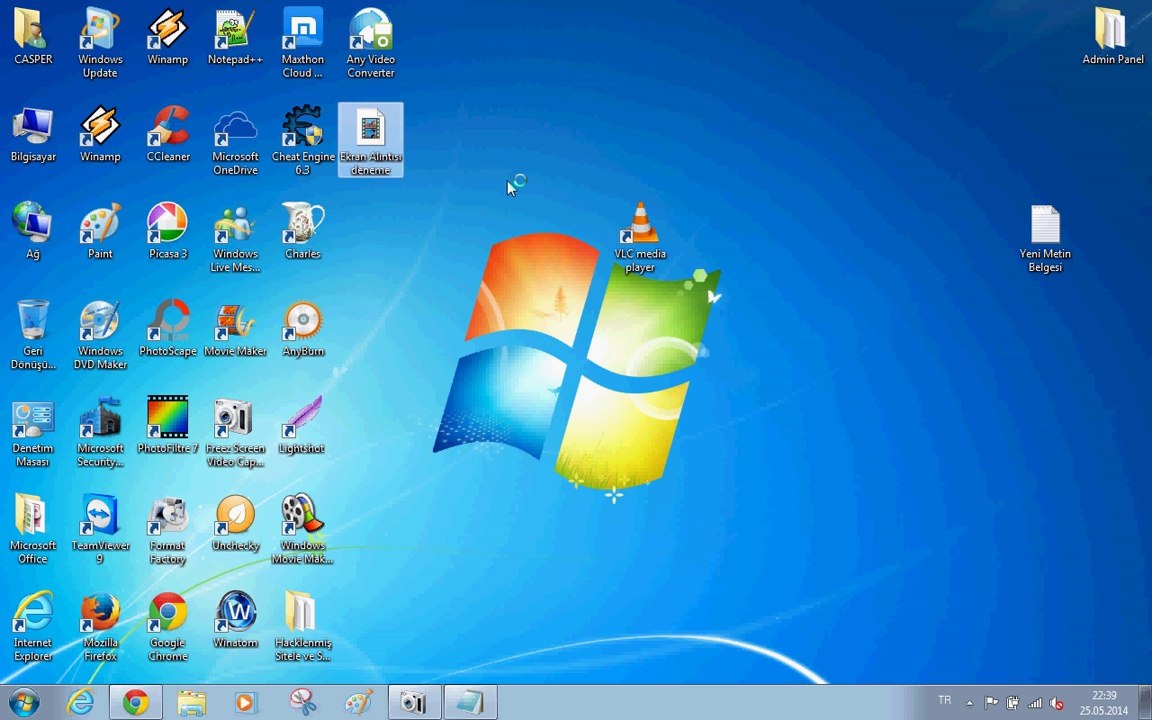Screen dimensions: 1152x720
Task: Open the Snipping Tool scissors taskbar icon
Action: 303,702
